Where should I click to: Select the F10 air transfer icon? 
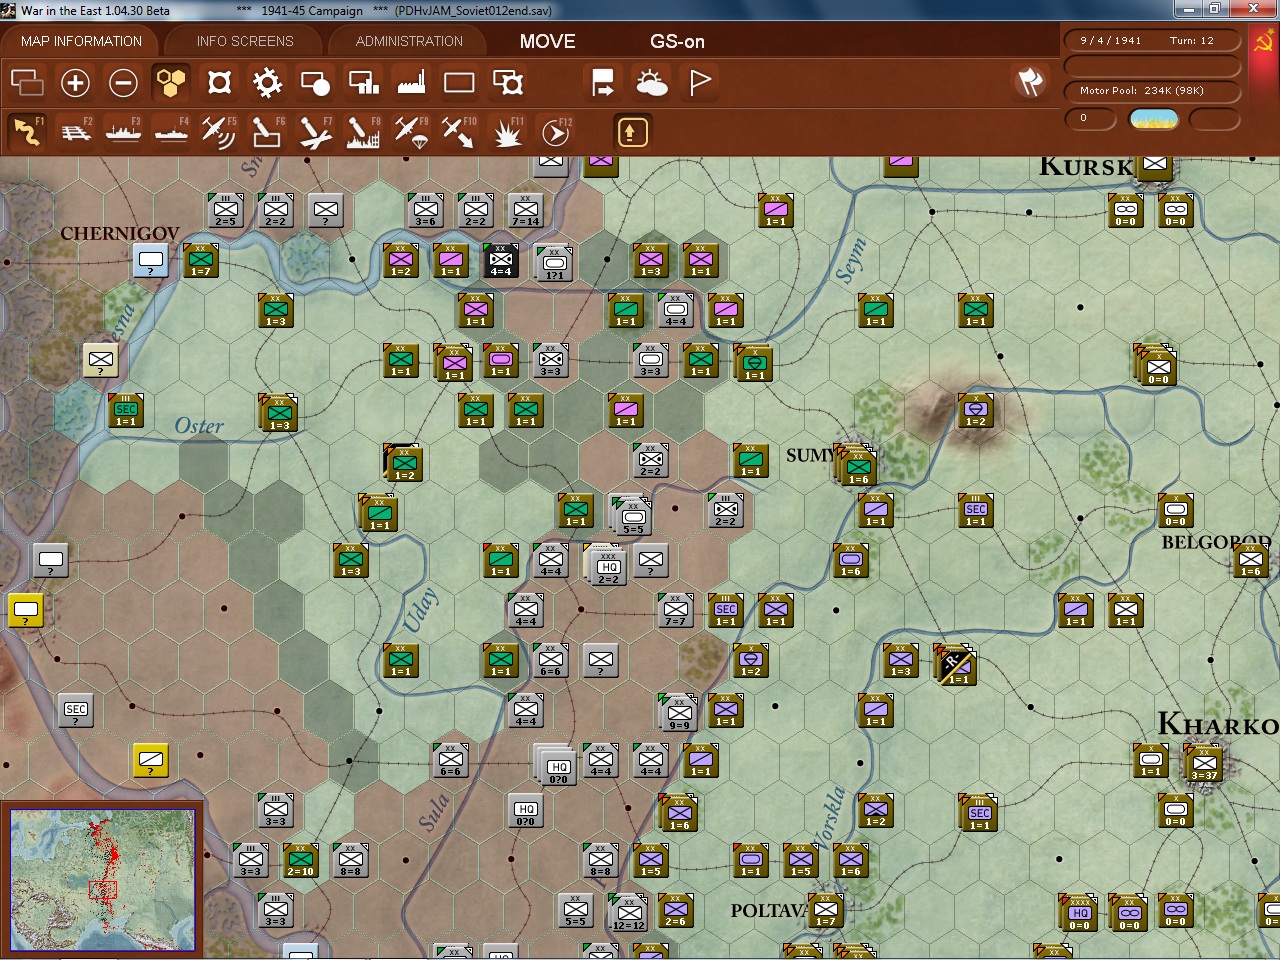click(459, 132)
